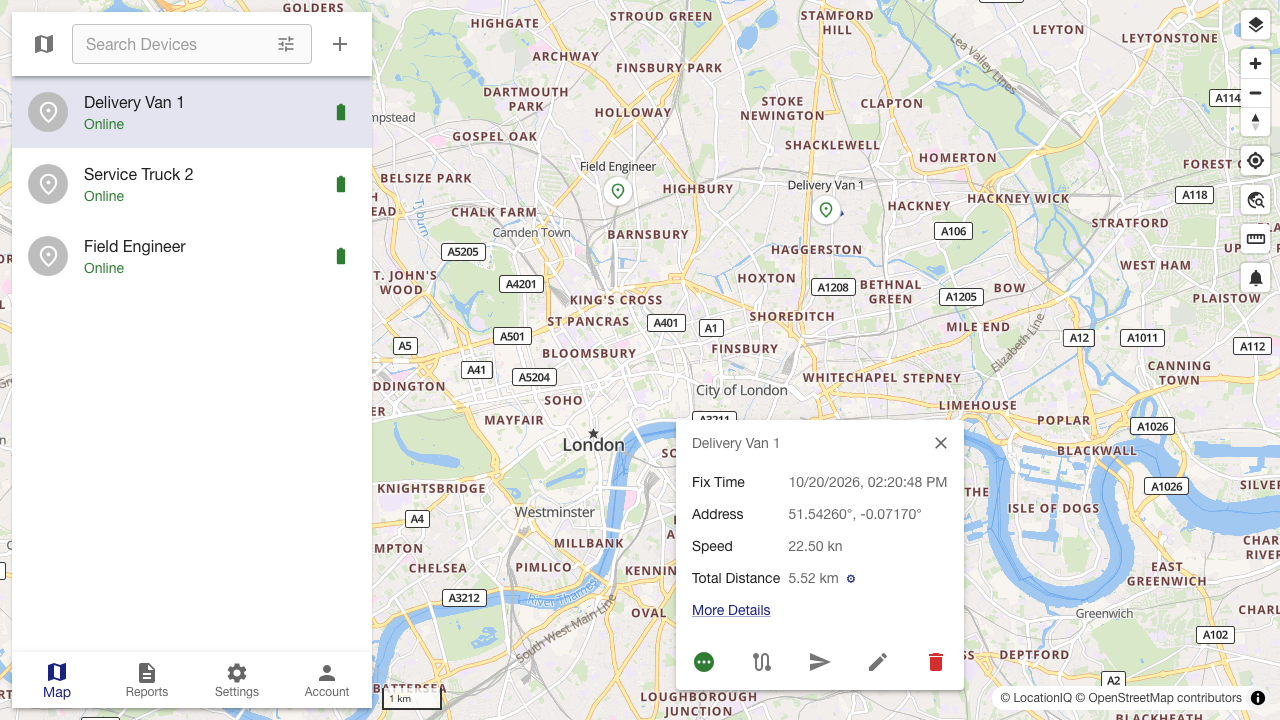Click the Field Engineer map marker
The height and width of the screenshot is (720, 1280).
(618, 191)
